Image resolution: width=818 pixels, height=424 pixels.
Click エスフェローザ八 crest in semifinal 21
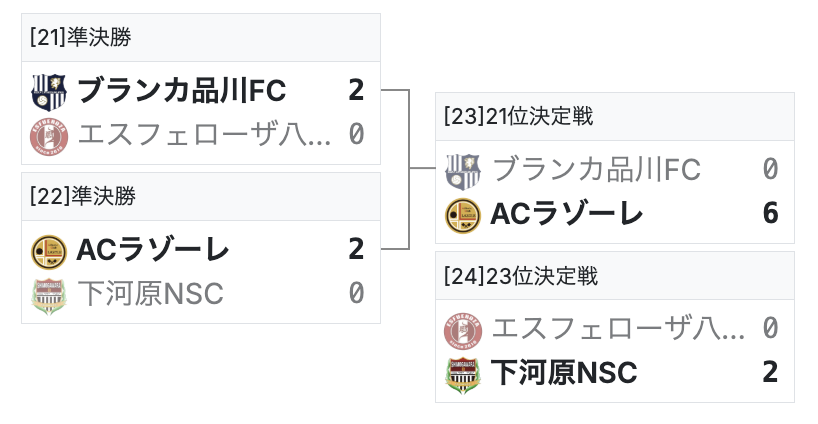48,133
